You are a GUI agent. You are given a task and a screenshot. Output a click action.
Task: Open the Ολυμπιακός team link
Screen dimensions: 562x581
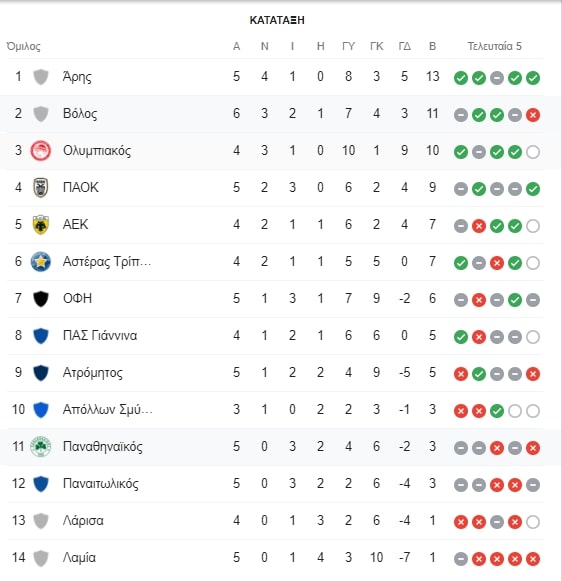point(97,151)
